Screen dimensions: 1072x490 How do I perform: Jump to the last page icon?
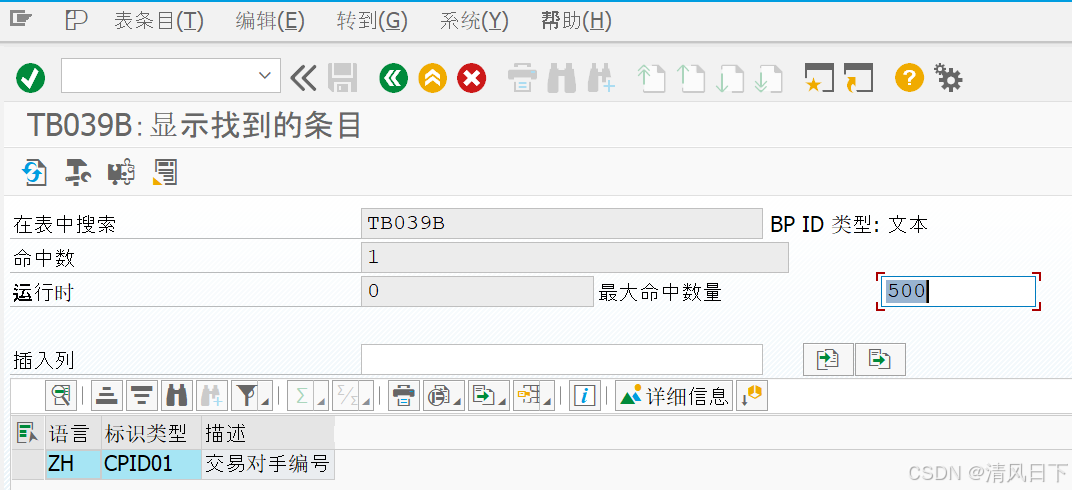[768, 78]
